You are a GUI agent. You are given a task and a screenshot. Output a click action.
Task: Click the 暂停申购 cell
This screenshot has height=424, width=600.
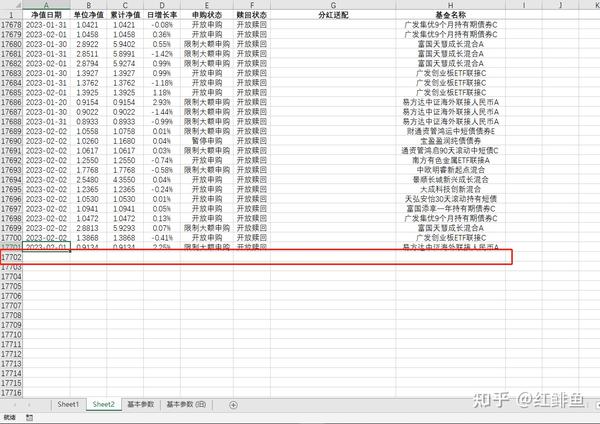pos(207,141)
